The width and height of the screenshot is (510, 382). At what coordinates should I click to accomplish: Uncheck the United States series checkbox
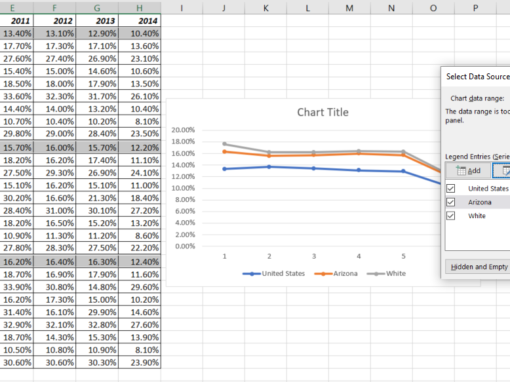[451, 188]
